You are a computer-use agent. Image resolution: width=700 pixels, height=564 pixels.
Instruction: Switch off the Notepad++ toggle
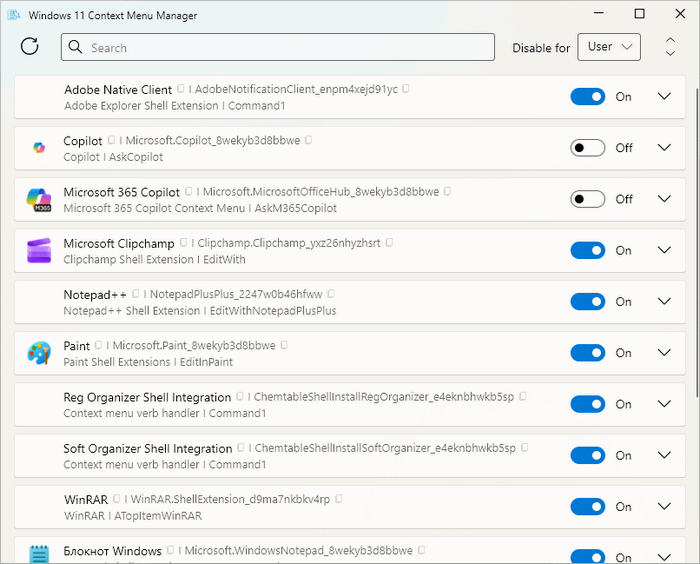tap(588, 301)
